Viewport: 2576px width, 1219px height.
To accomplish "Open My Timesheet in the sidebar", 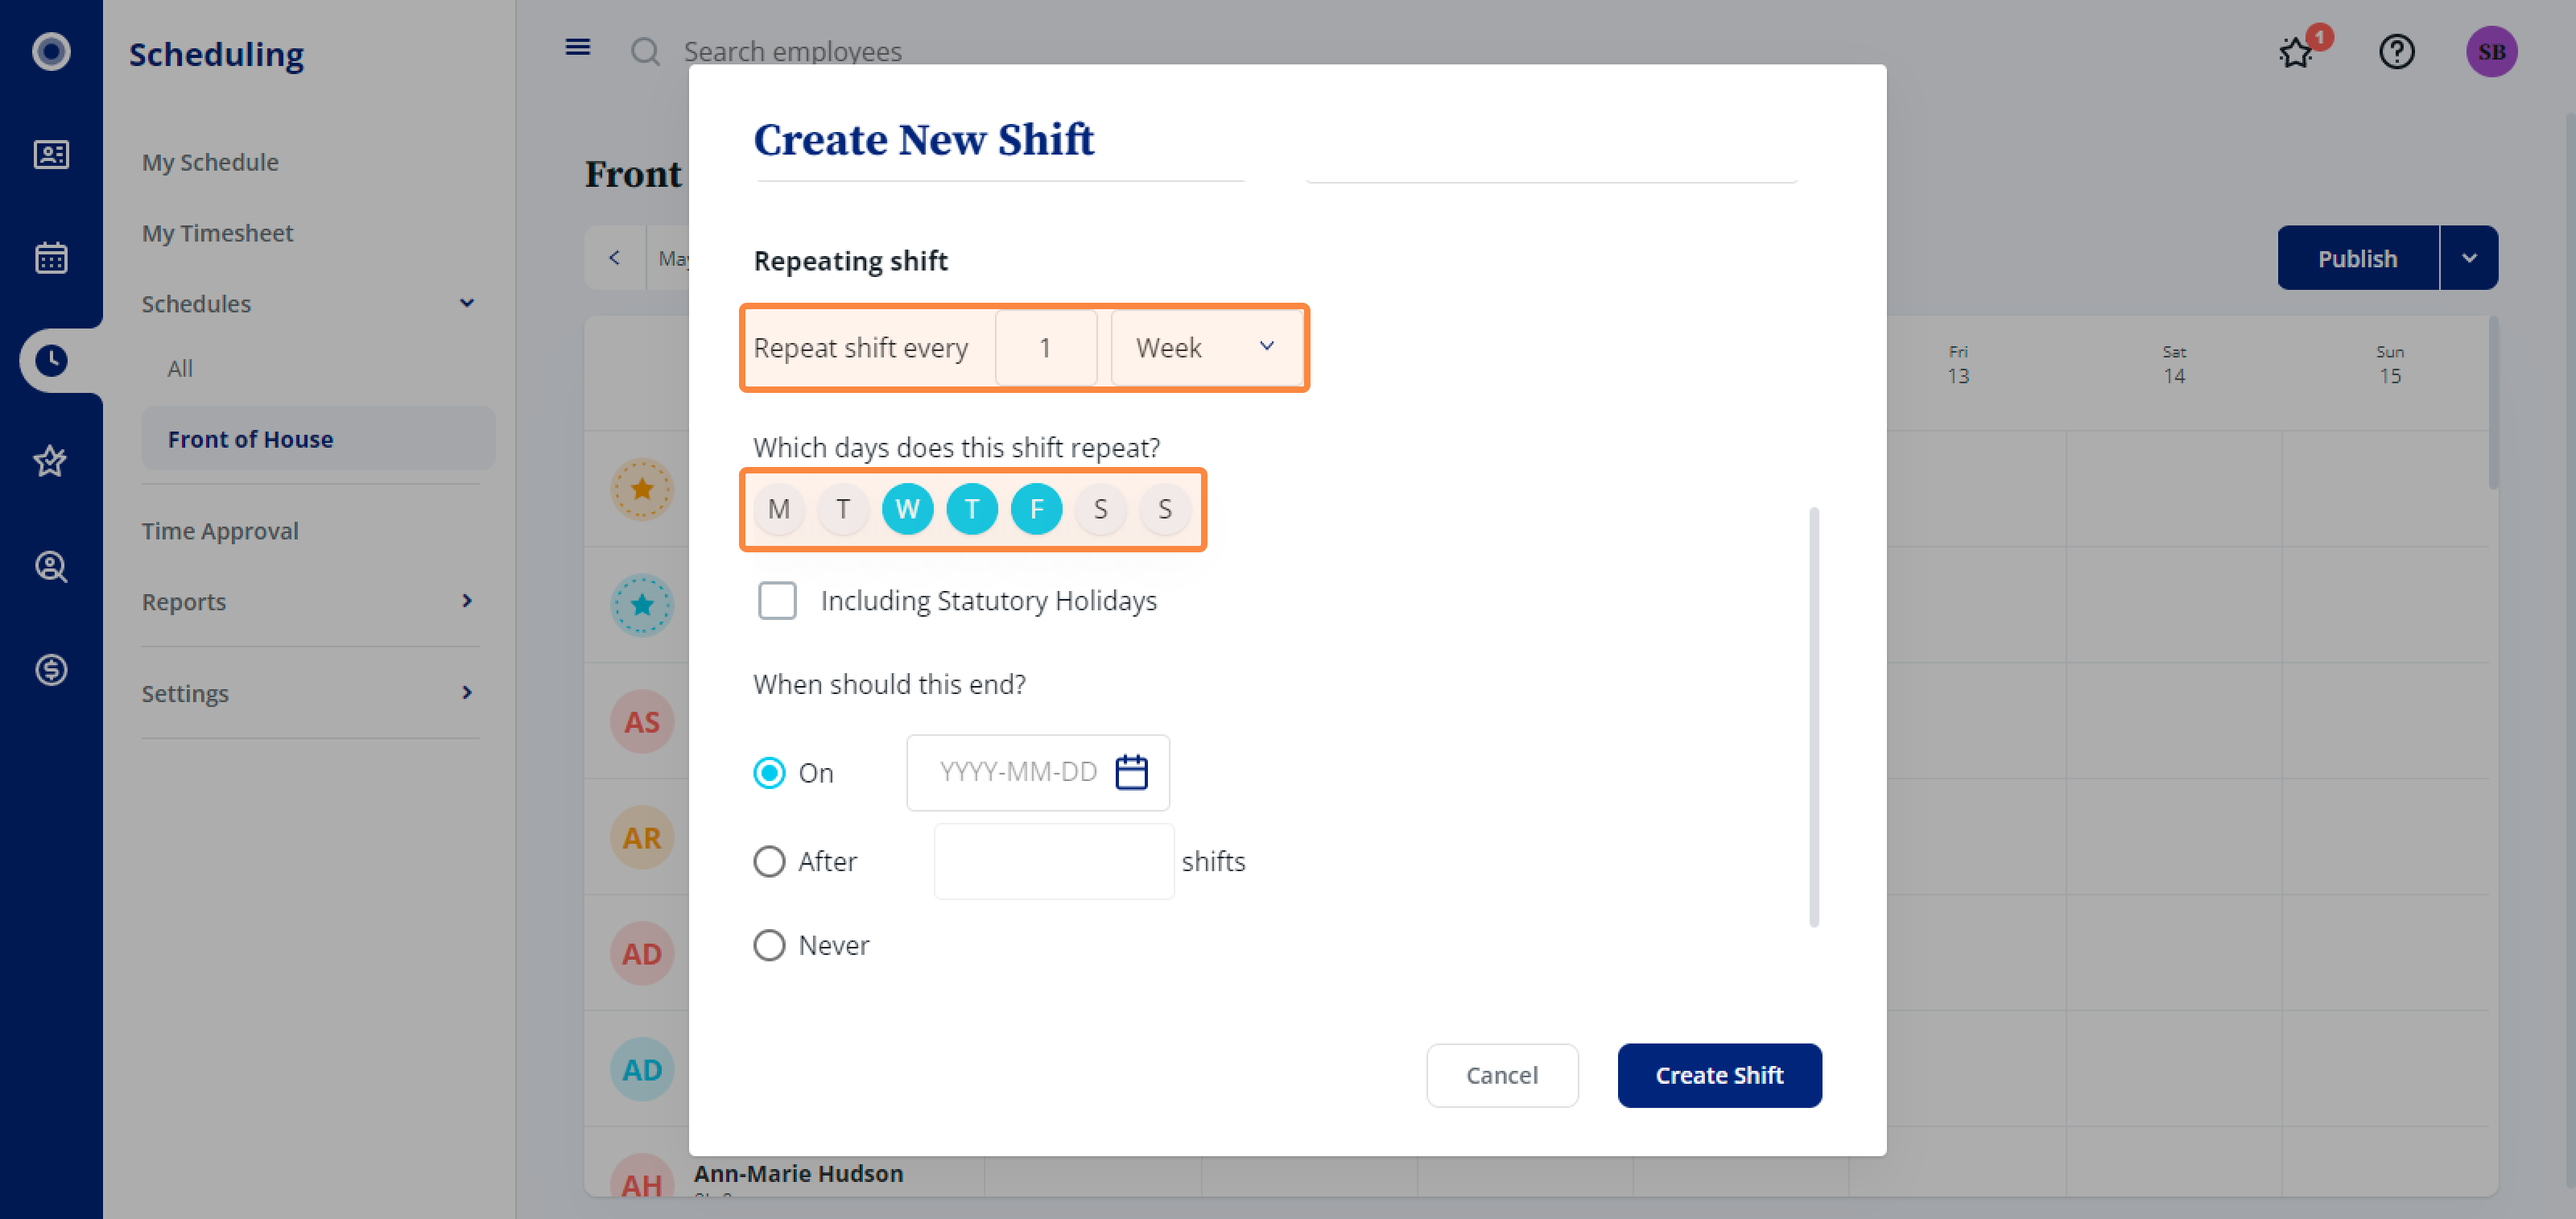I will (217, 233).
